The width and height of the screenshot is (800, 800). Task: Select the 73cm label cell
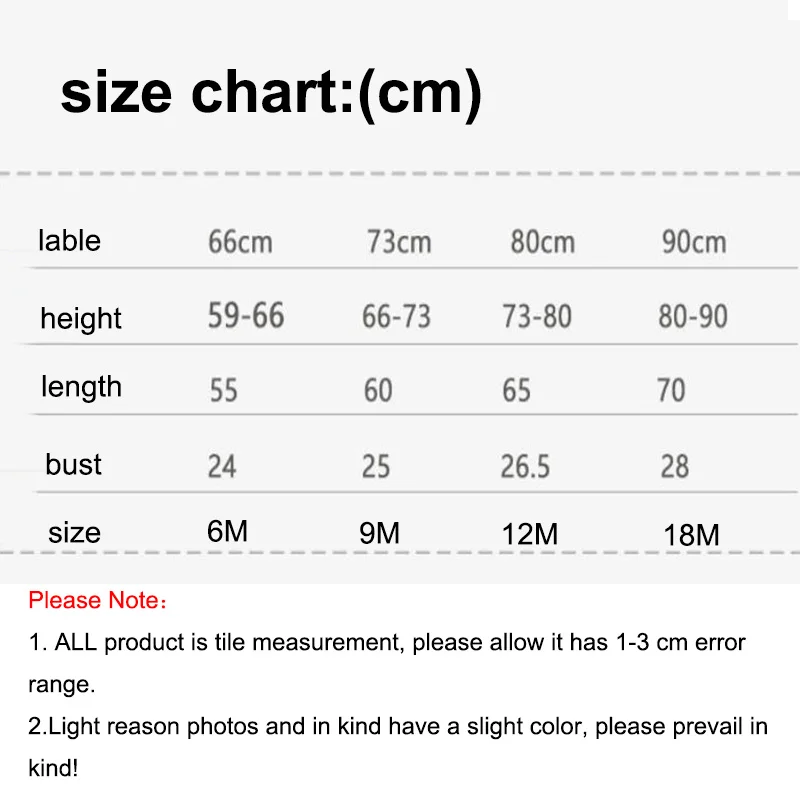(x=398, y=242)
